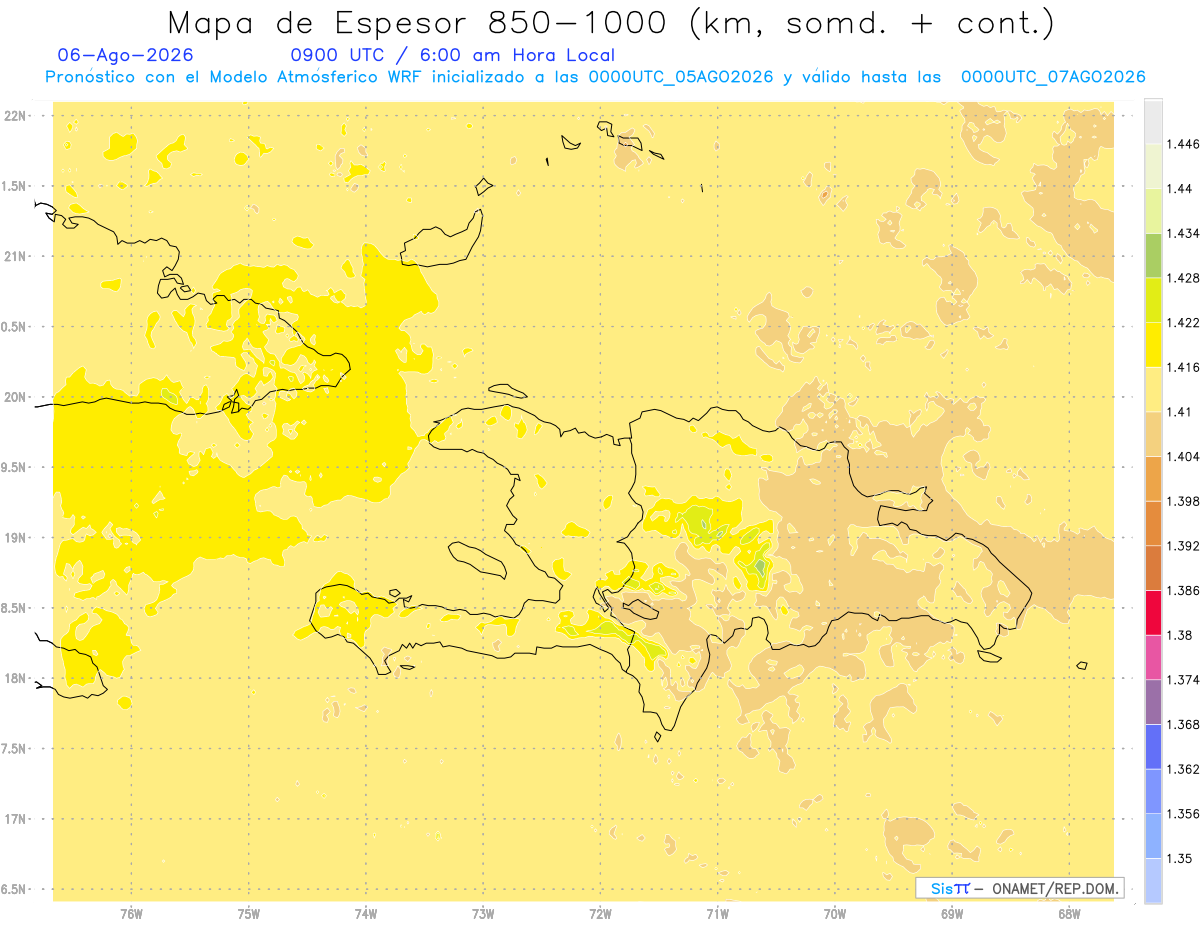Click the 19N latitude label
Screen dimensions: 1200x927
(15, 538)
